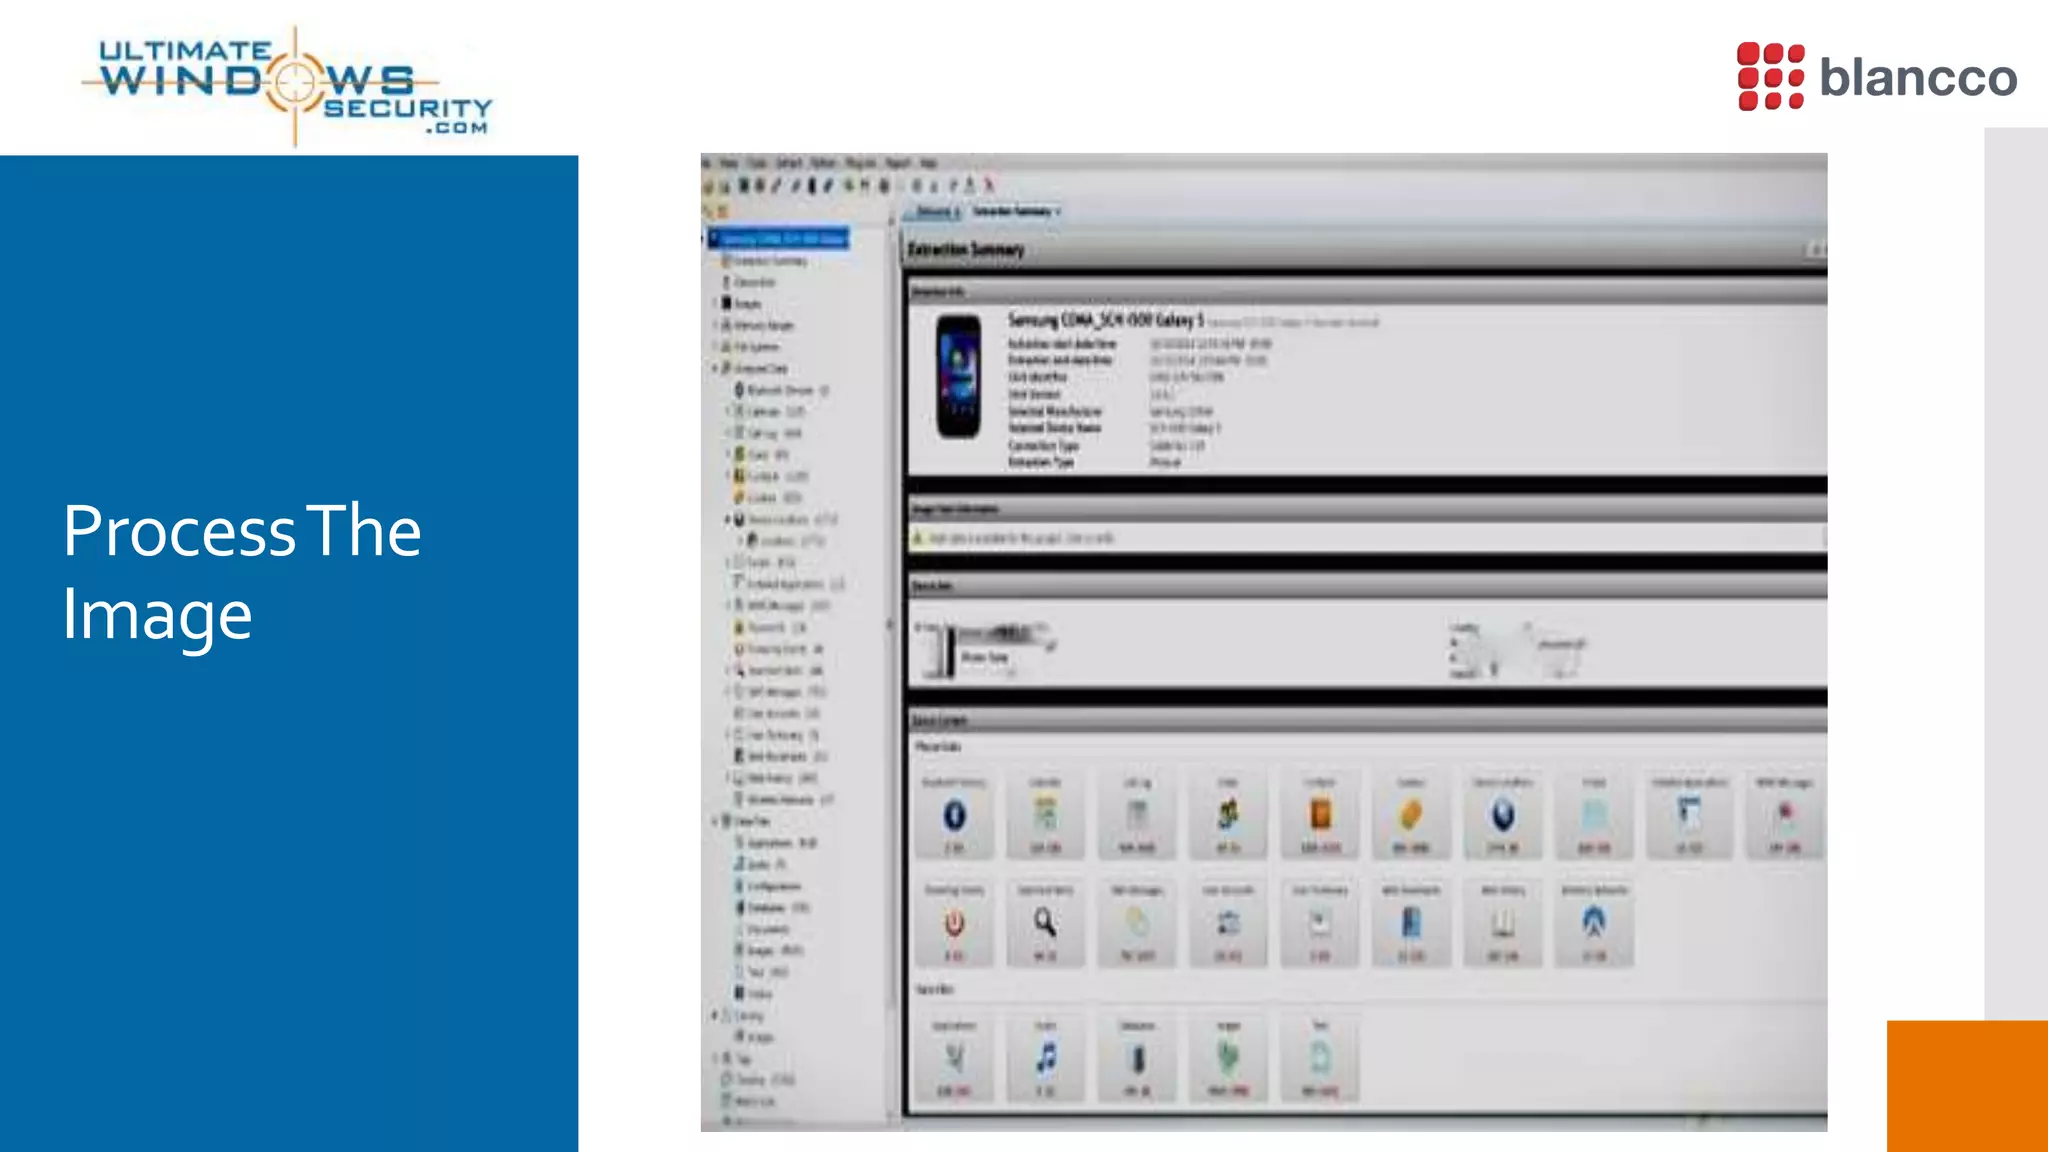Collapse the Analyzed Data tree node
This screenshot has height=1152, width=2048.
click(715, 368)
